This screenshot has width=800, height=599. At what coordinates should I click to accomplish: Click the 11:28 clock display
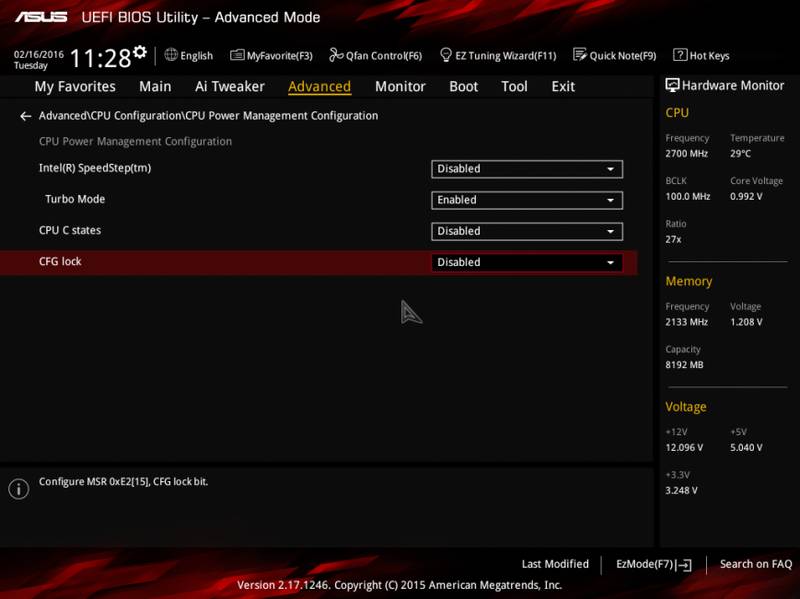101,58
